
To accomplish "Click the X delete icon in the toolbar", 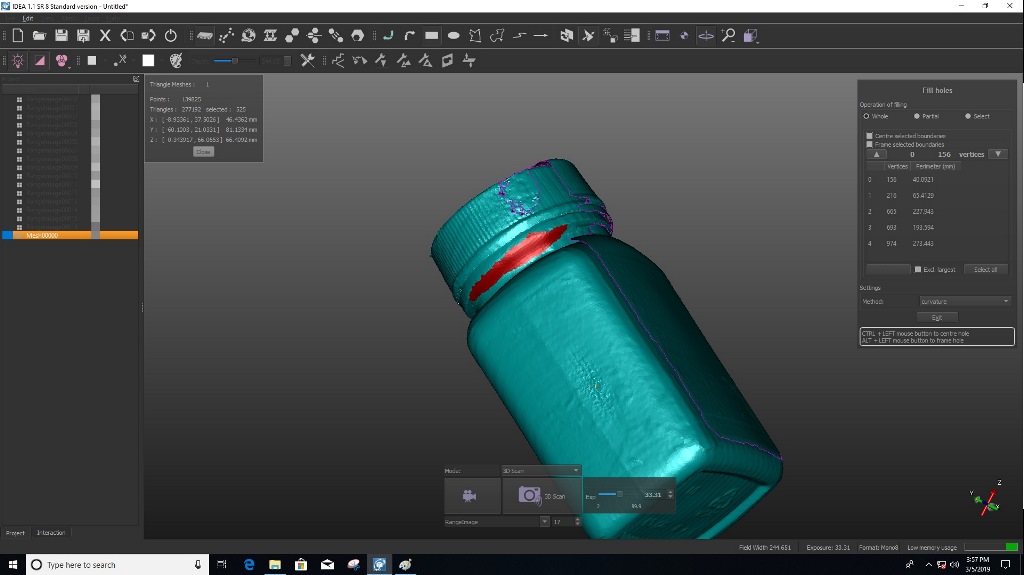I will click(105, 35).
